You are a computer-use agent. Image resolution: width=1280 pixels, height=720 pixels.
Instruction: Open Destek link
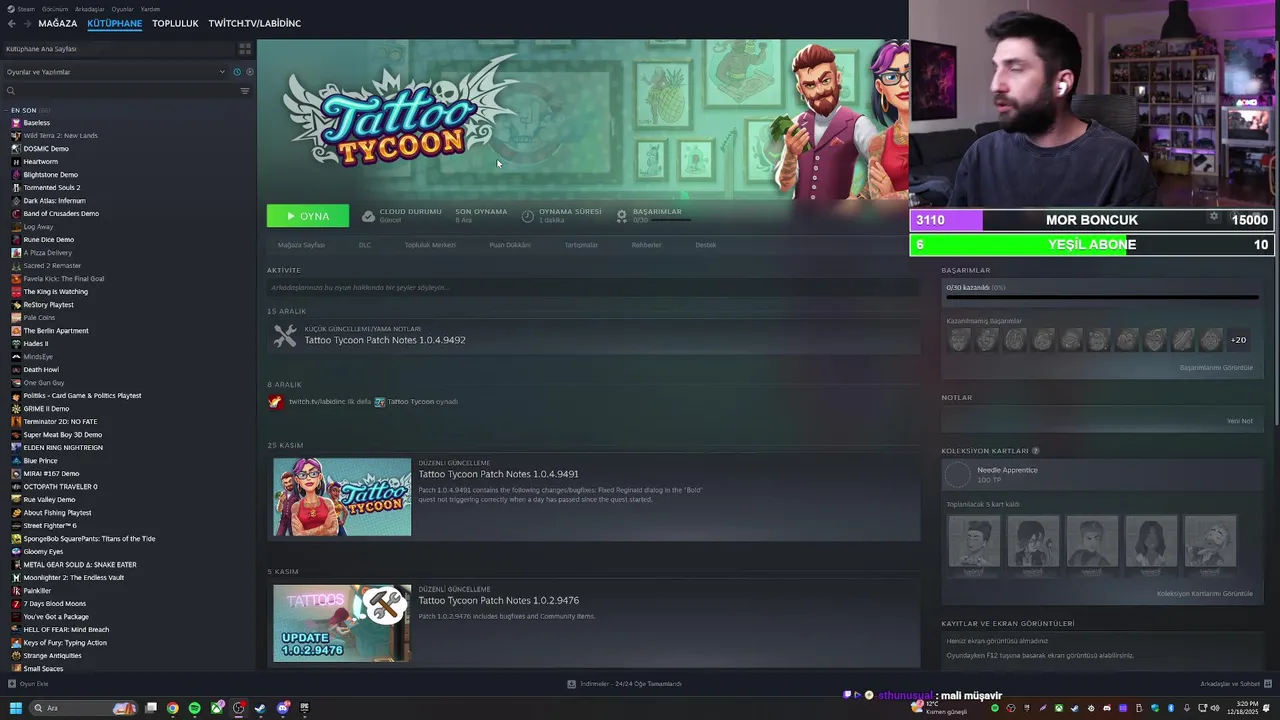pos(706,245)
